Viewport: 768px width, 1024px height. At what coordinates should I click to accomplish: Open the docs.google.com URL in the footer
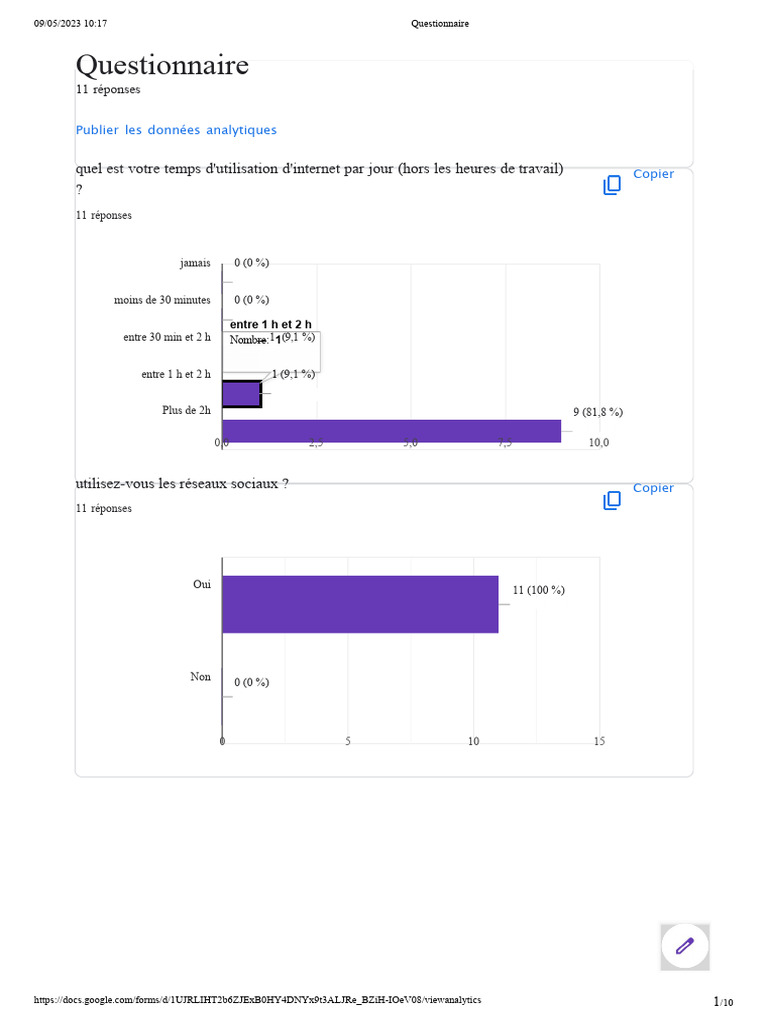pos(257,1000)
